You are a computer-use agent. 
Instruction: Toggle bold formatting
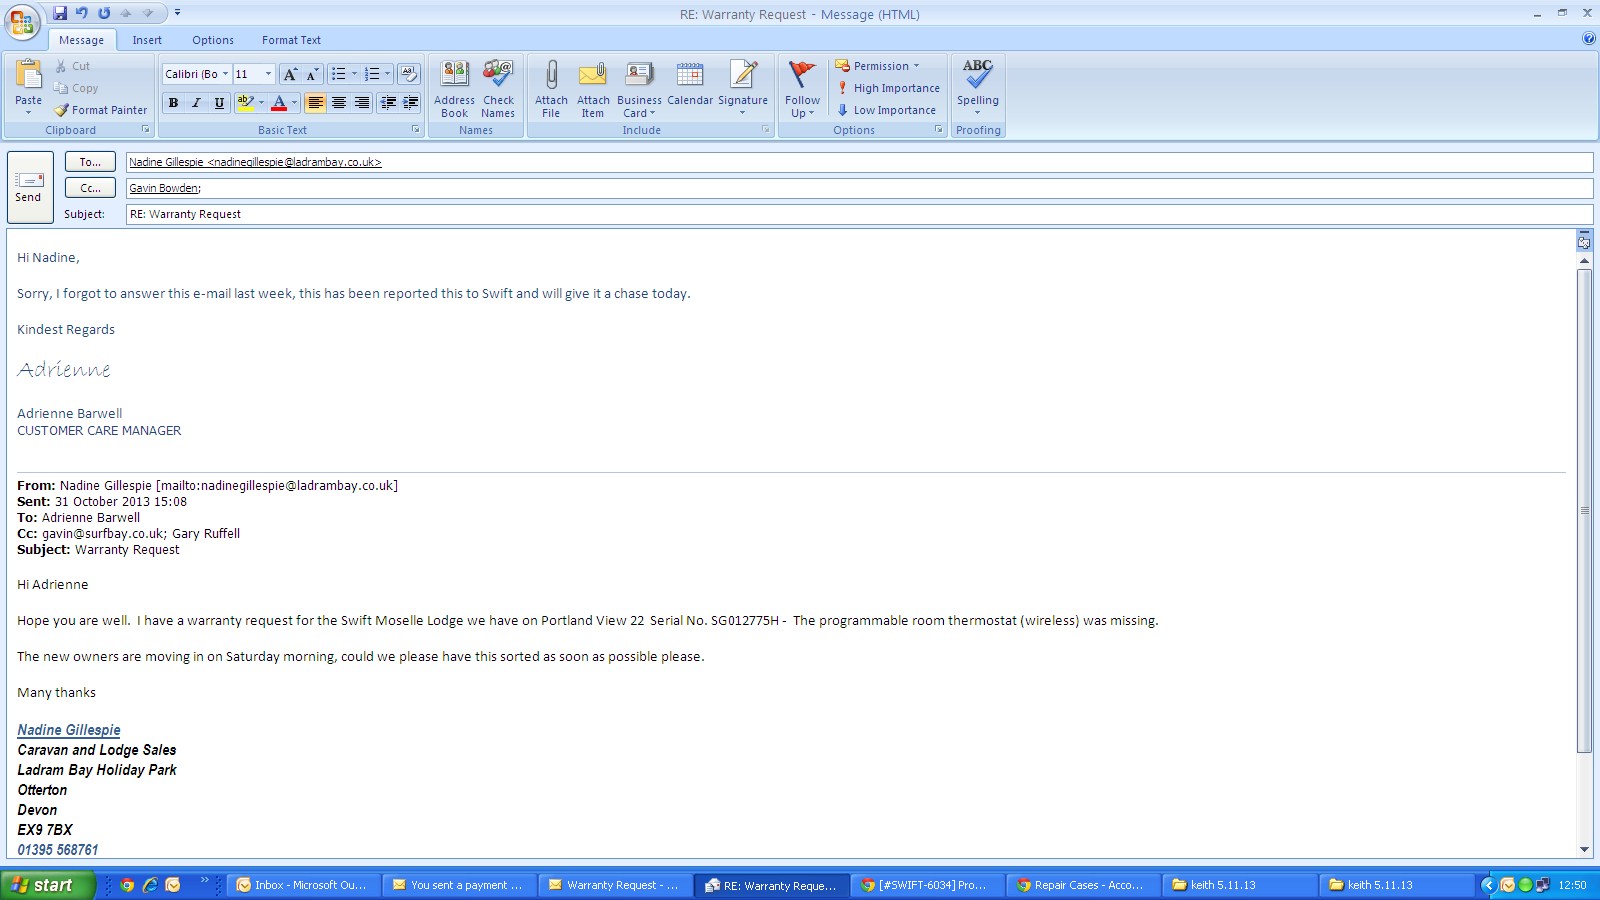tap(173, 103)
